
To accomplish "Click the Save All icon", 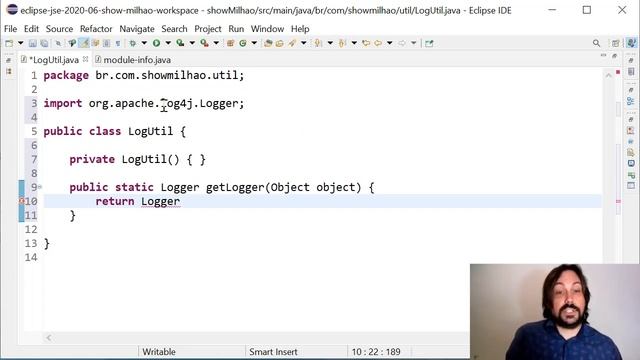I will [x=44, y=43].
